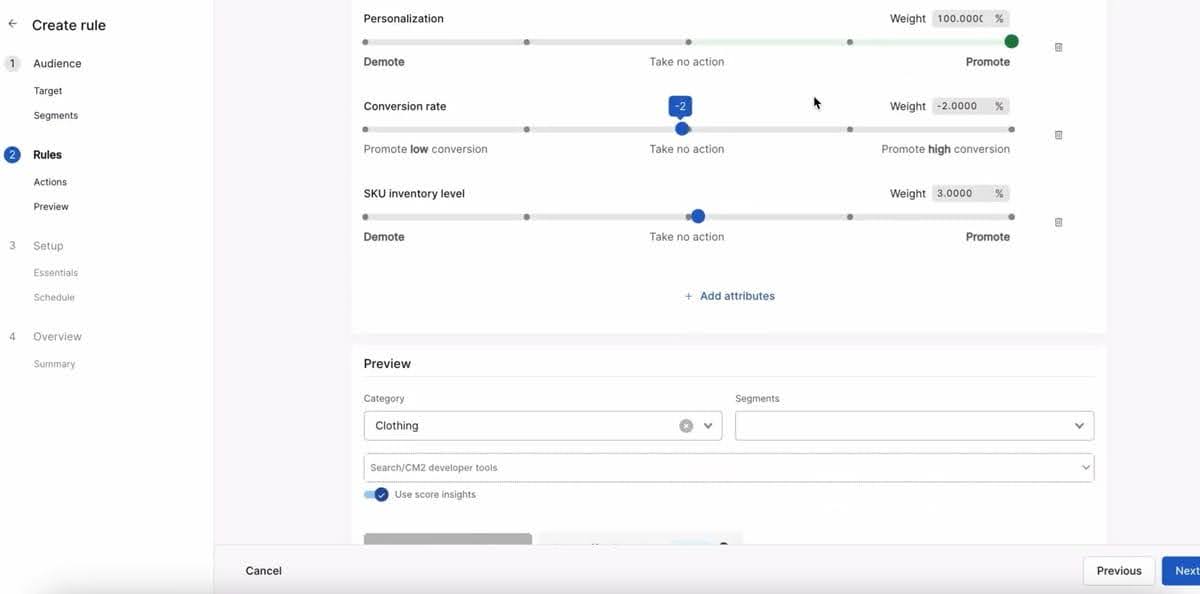
Task: Click the Conversion rate slider handle
Action: tap(682, 128)
